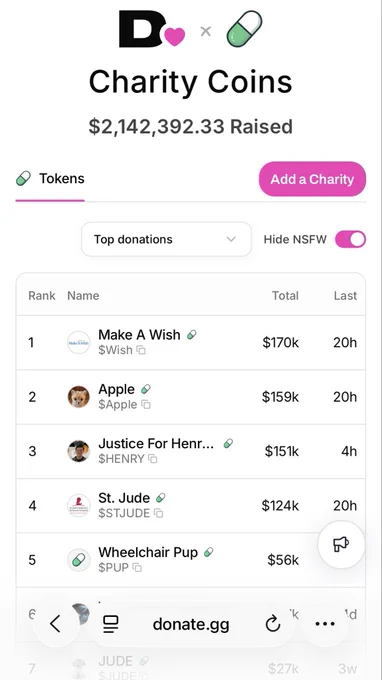Copy the $Apple ticker symbol
The width and height of the screenshot is (382, 680).
(146, 405)
